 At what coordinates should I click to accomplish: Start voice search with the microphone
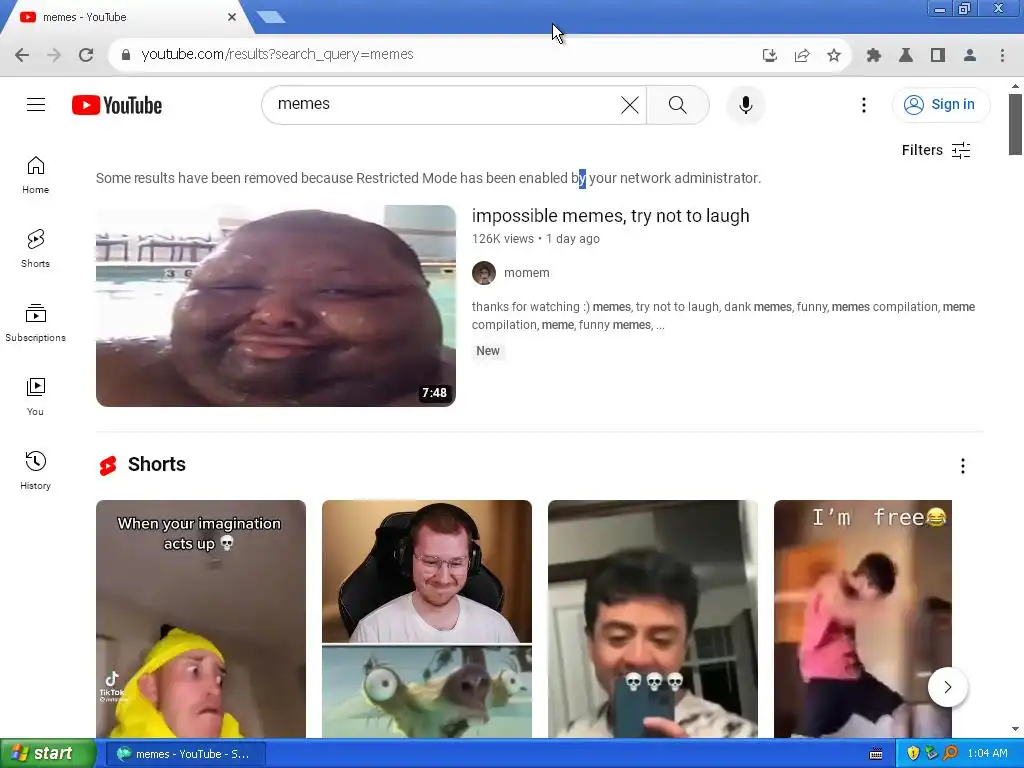point(745,104)
